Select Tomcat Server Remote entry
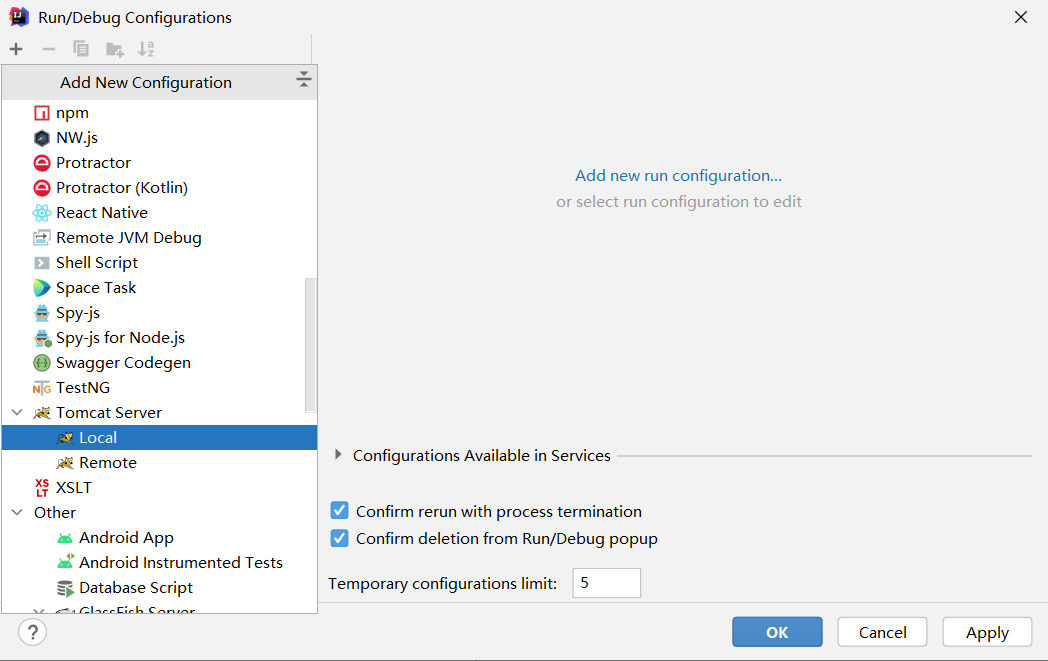Viewport: 1048px width, 661px height. coord(160,463)
